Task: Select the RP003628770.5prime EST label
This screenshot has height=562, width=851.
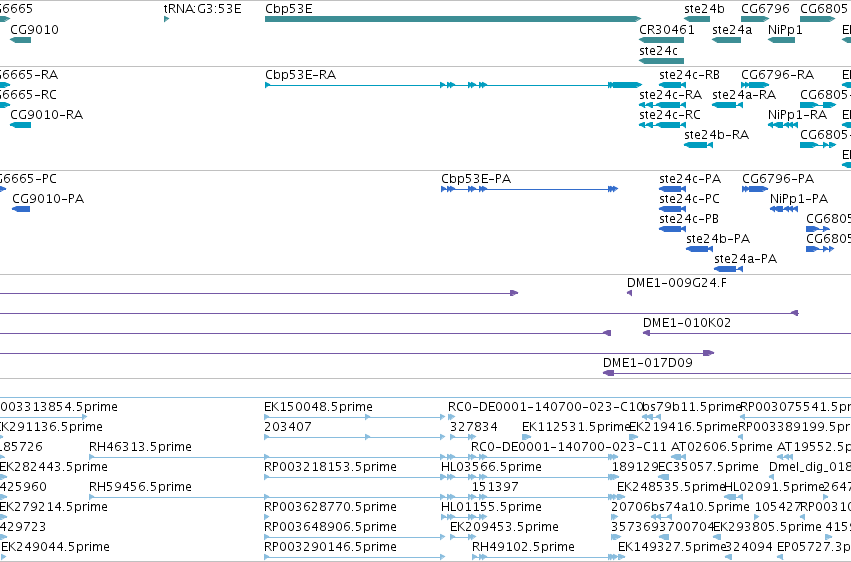Action: click(x=331, y=507)
